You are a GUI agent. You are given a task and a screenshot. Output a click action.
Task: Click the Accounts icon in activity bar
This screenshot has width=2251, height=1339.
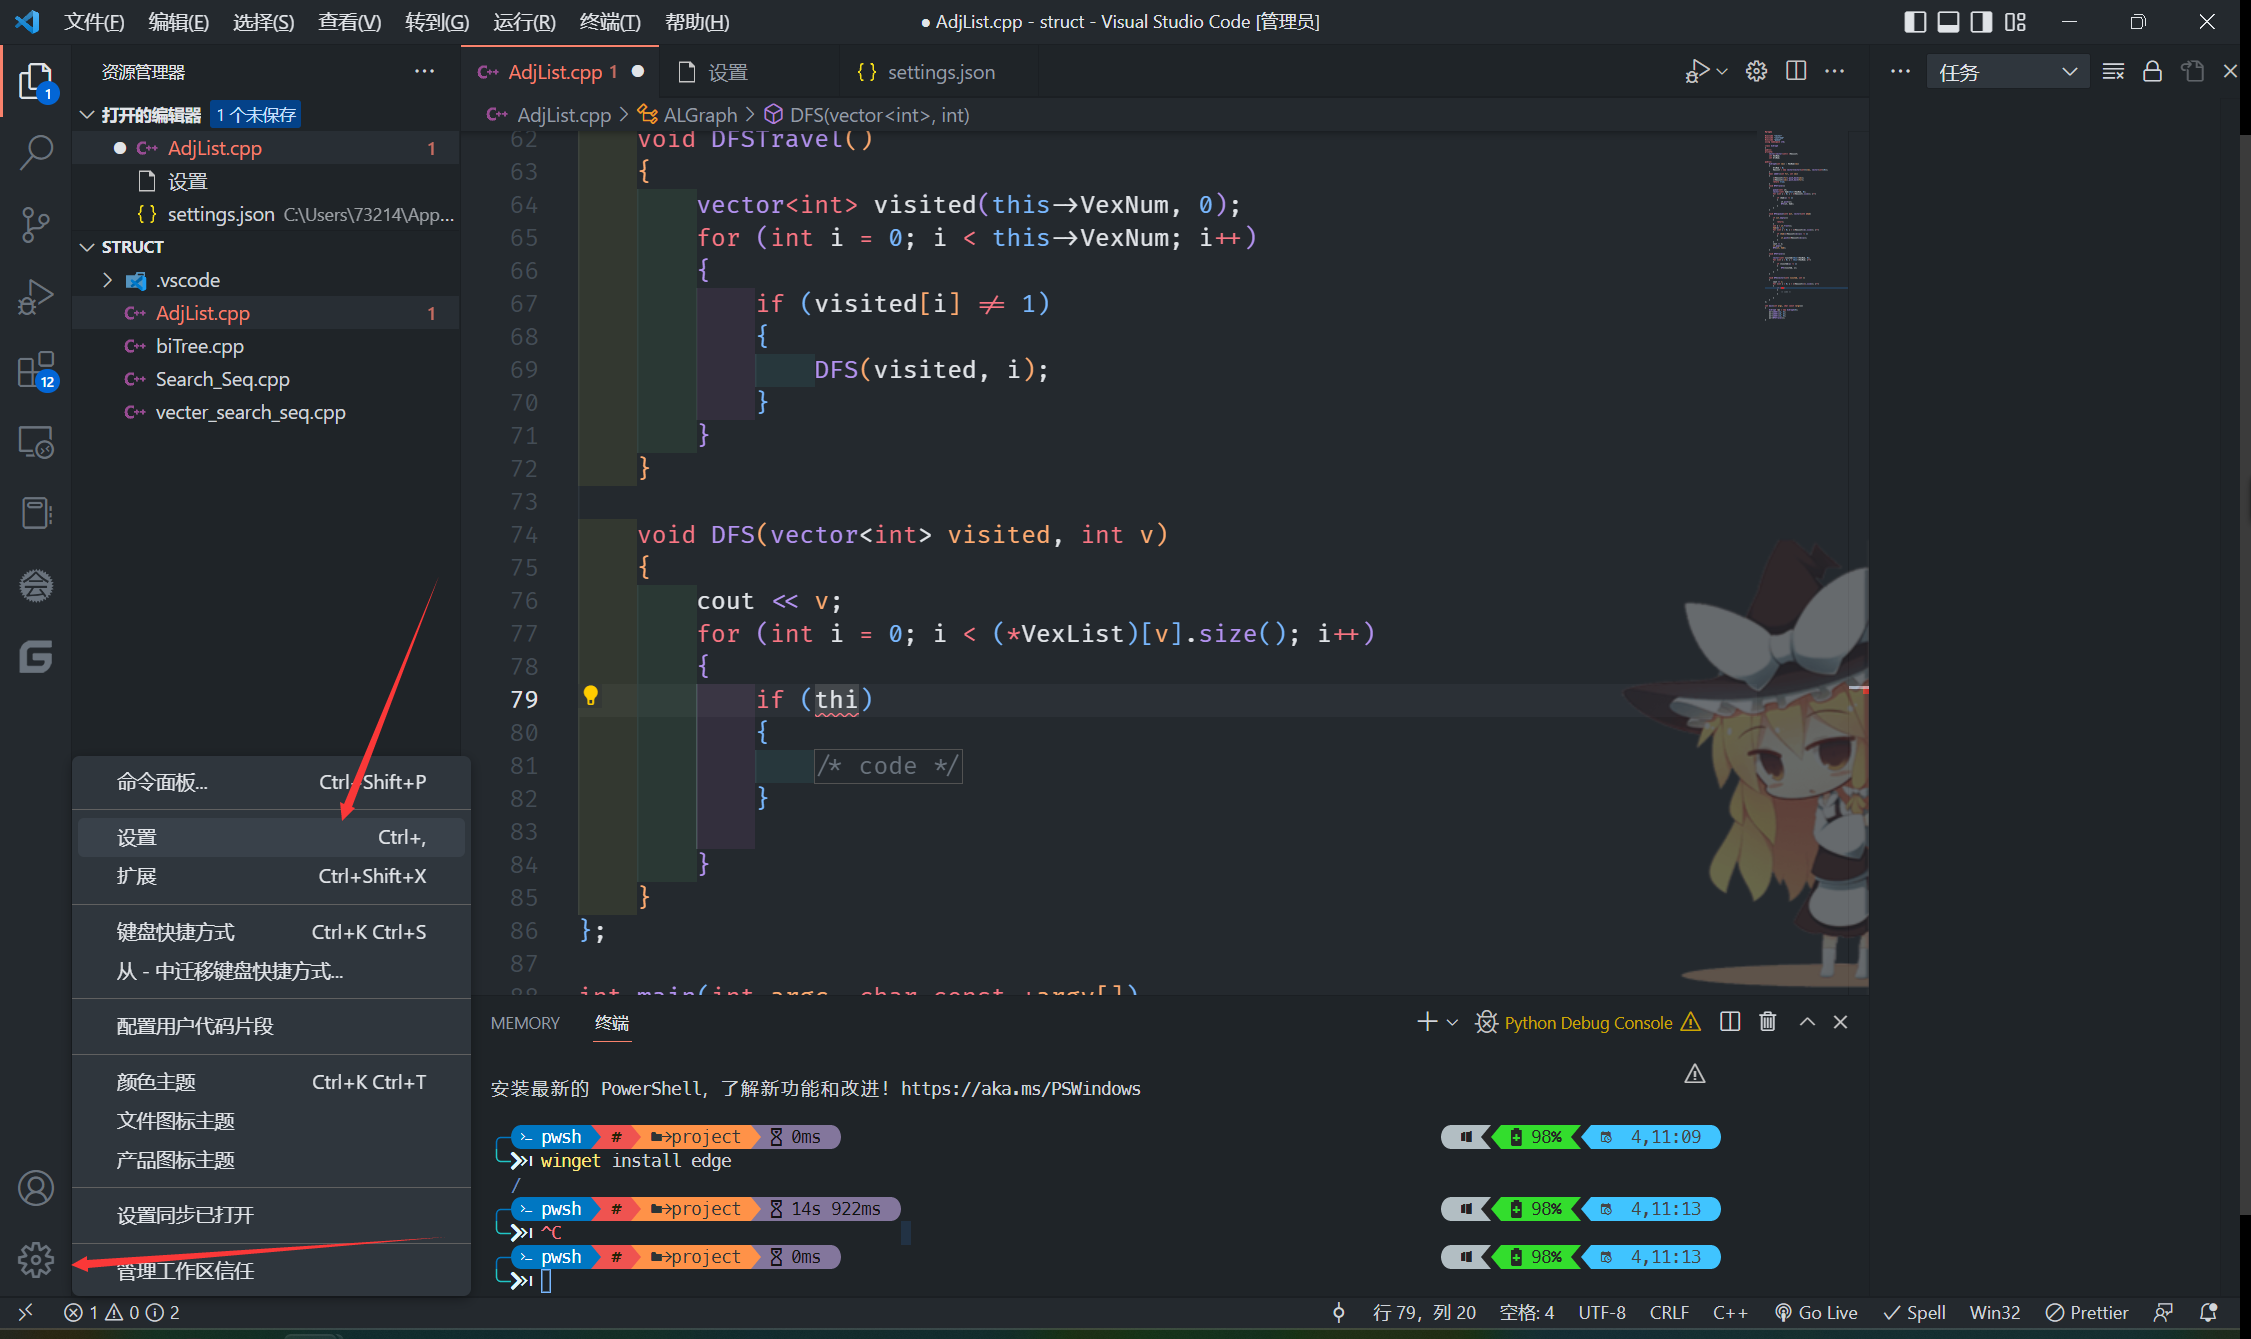[36, 1188]
